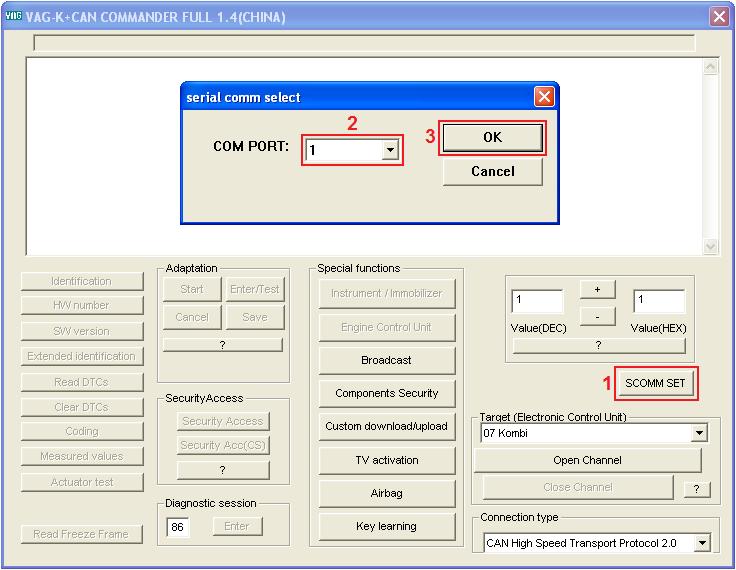Decrement value with the minus button
The height and width of the screenshot is (570, 736).
click(597, 317)
